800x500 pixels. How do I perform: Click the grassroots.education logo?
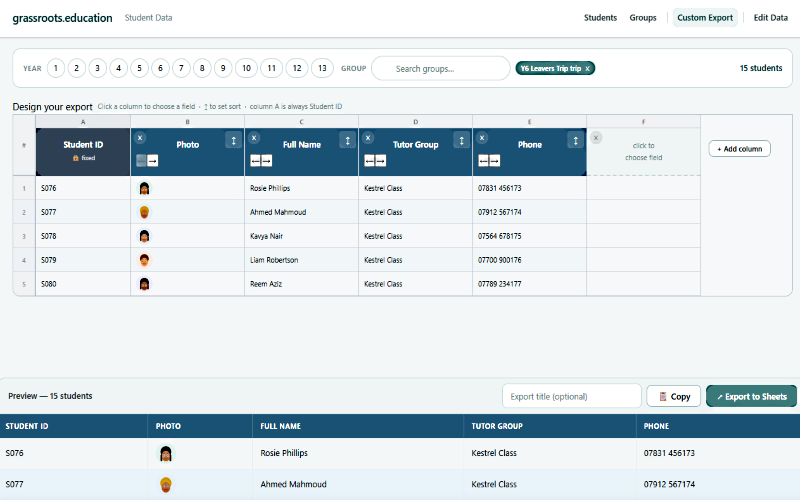(x=62, y=18)
